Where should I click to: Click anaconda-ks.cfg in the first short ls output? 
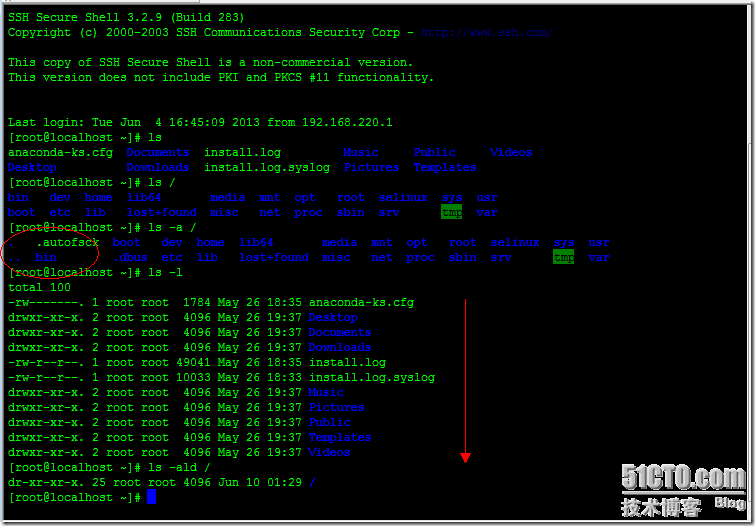click(61, 152)
